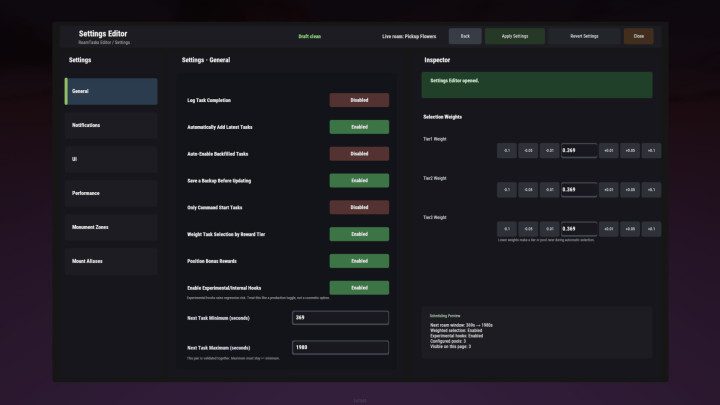The width and height of the screenshot is (720, 405).
Task: Click the Tier3 Weight value field
Action: pos(579,229)
